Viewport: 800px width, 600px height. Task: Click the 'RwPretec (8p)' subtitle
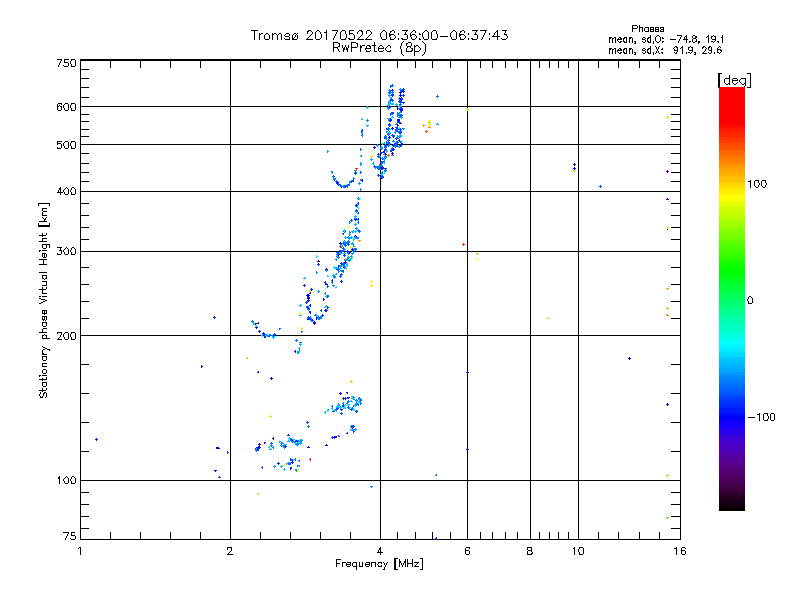(379, 48)
